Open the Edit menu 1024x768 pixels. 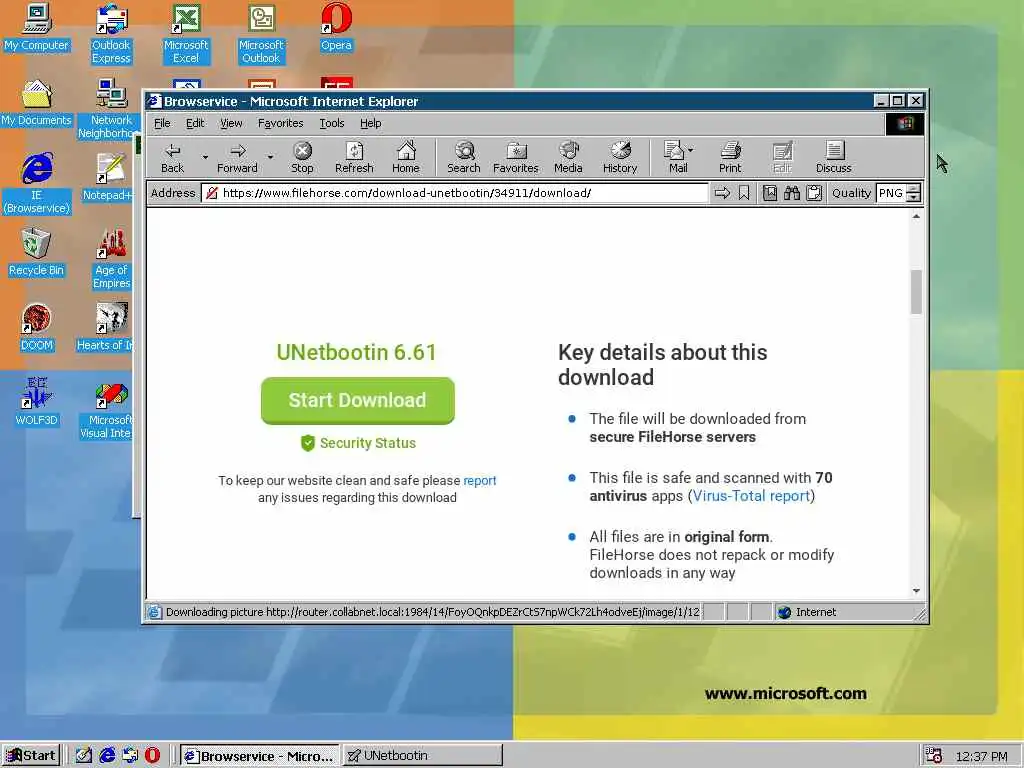pos(195,123)
